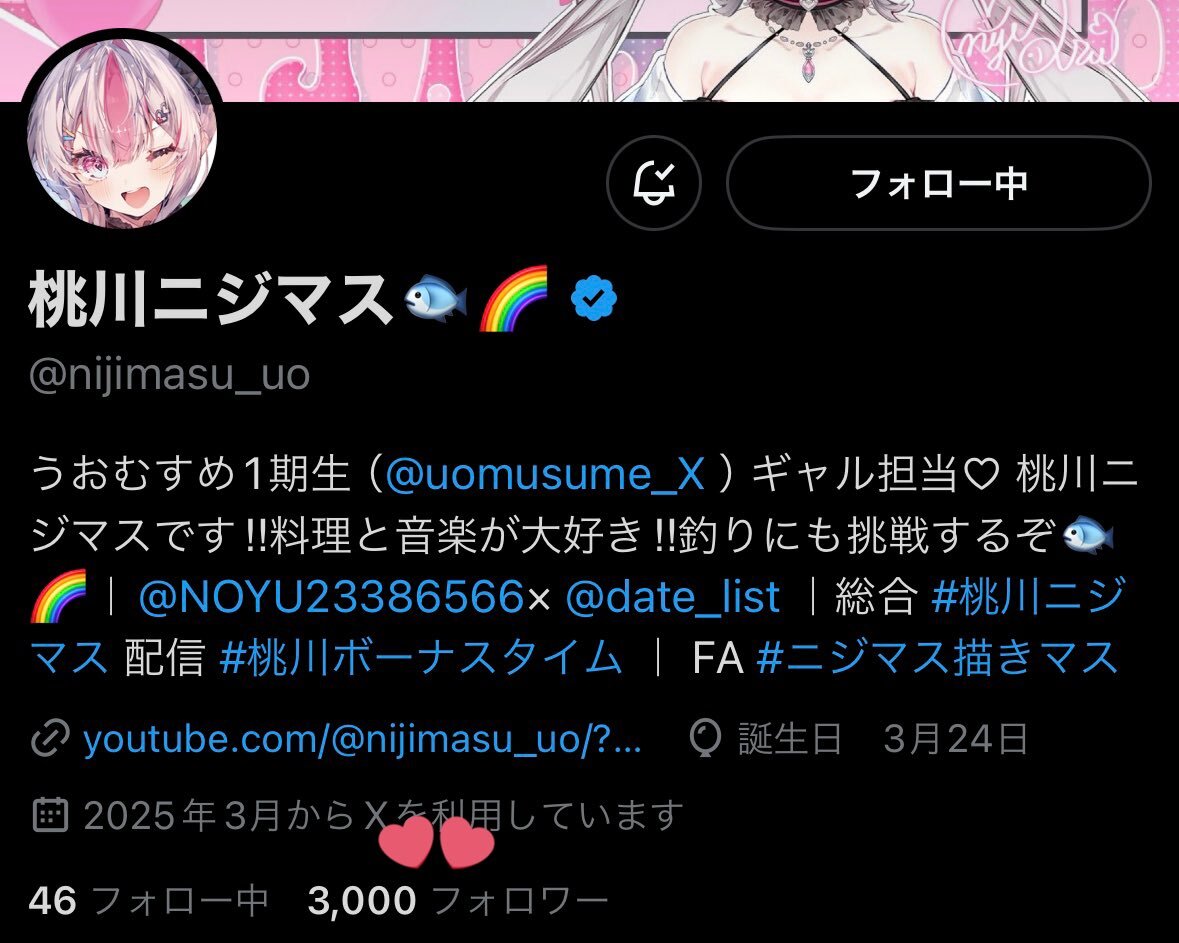Open hashtag #桃川ボーナスタイム
This screenshot has height=943, width=1179.
tap(420, 657)
